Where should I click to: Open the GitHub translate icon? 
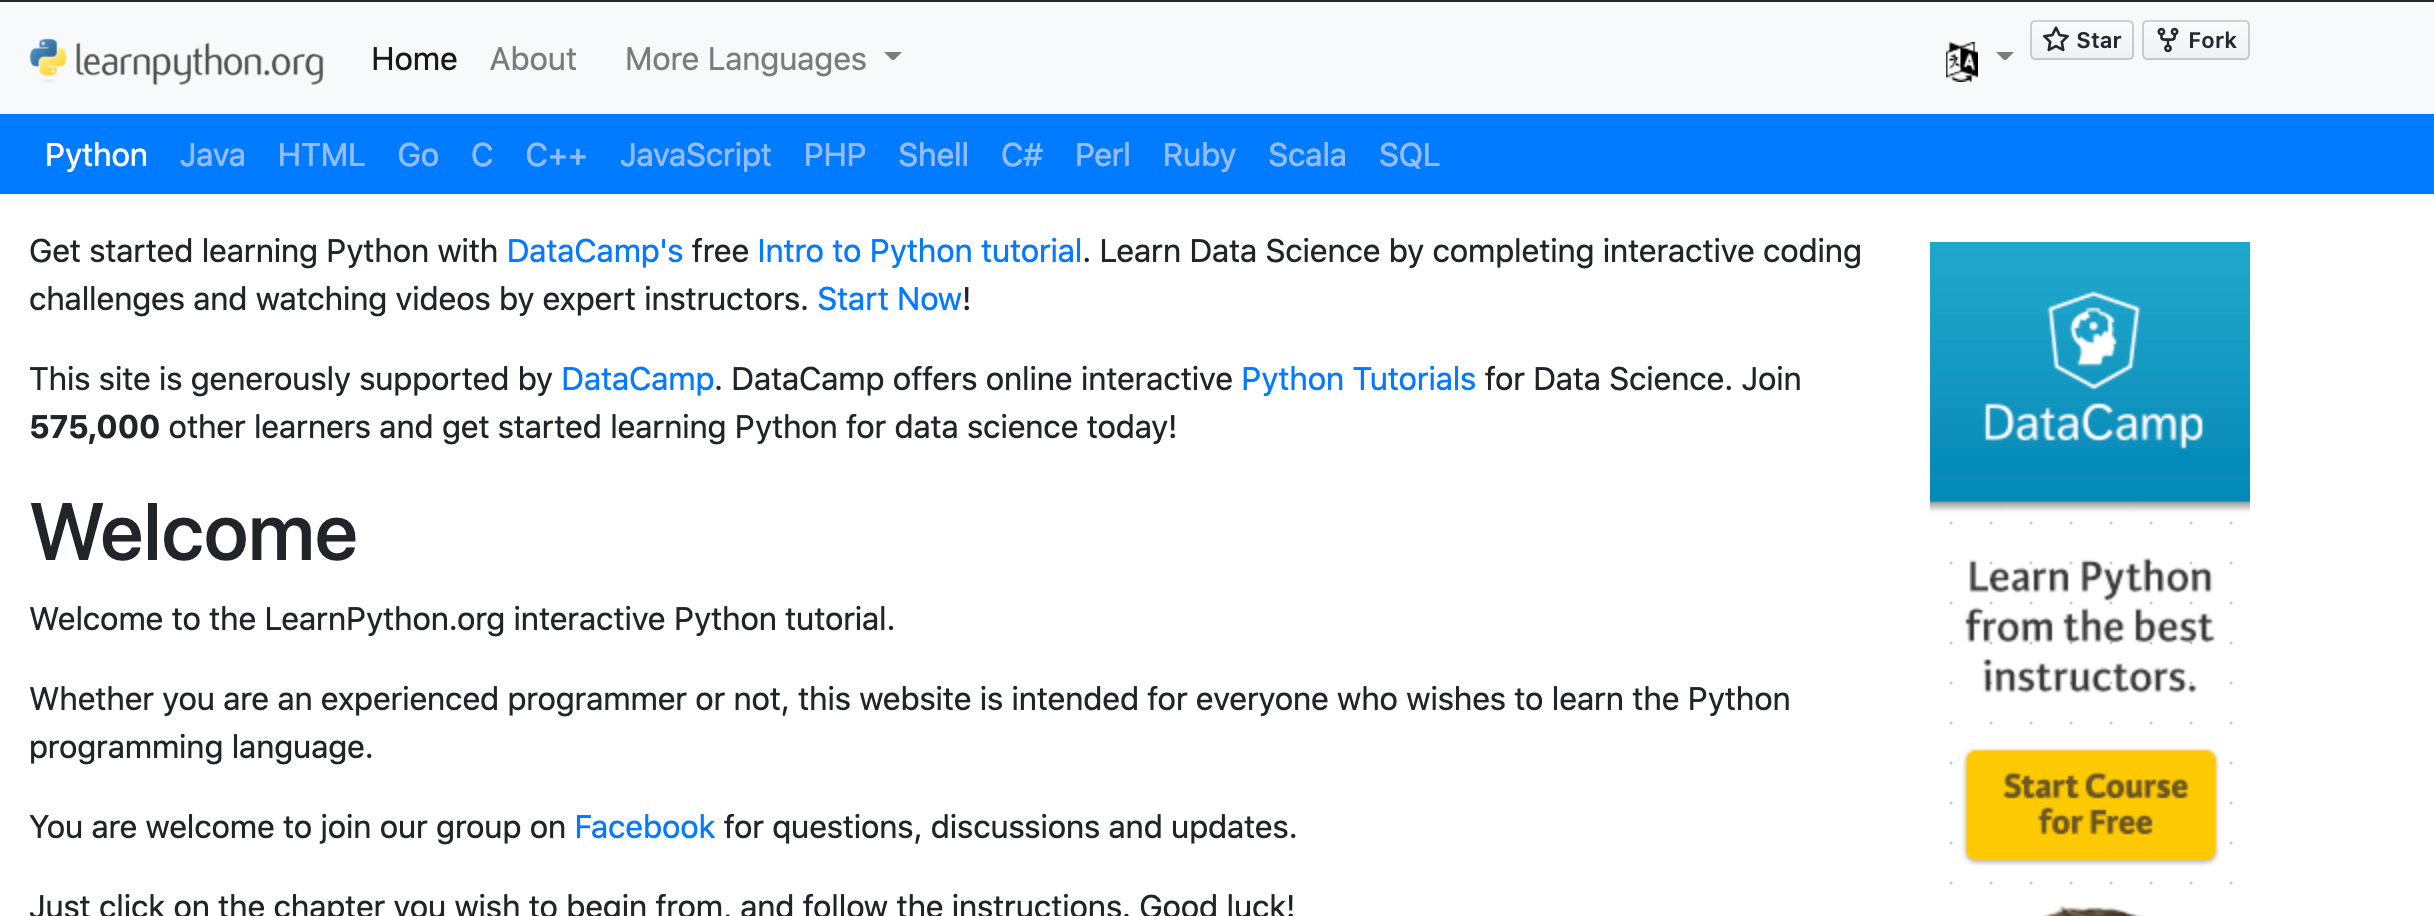pyautogui.click(x=1962, y=58)
